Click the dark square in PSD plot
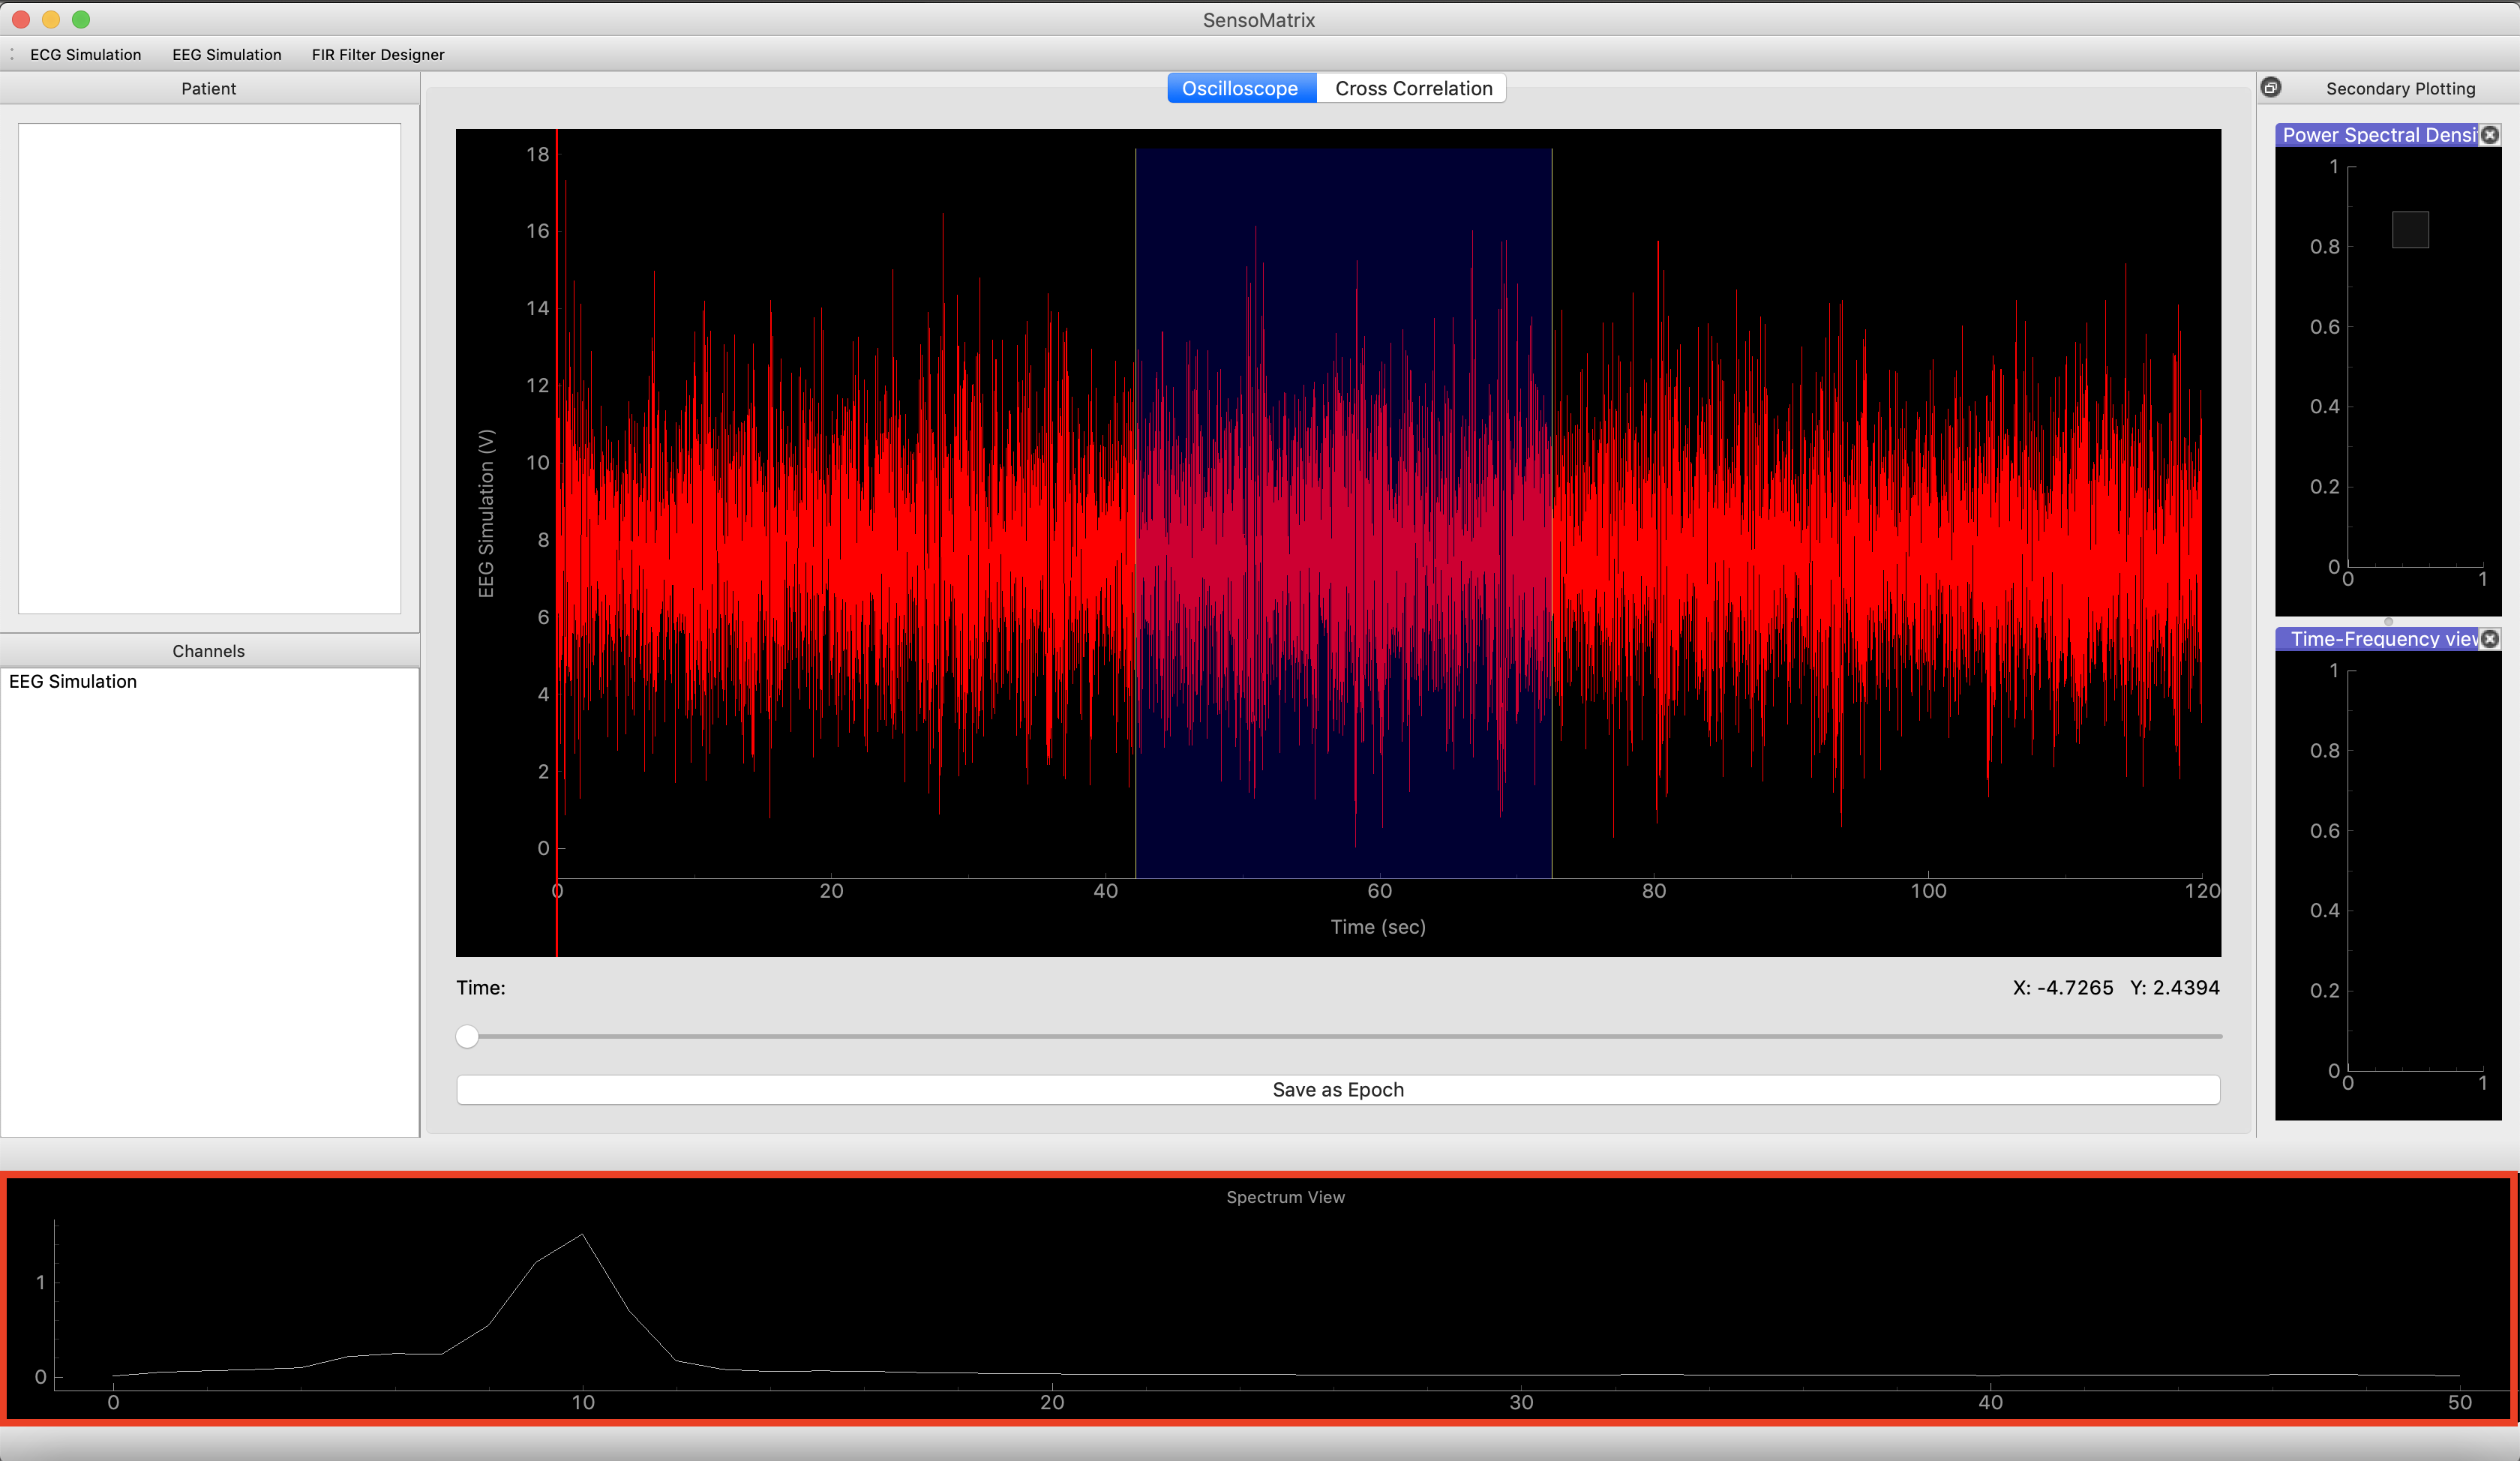2520x1461 pixels. pos(2410,230)
